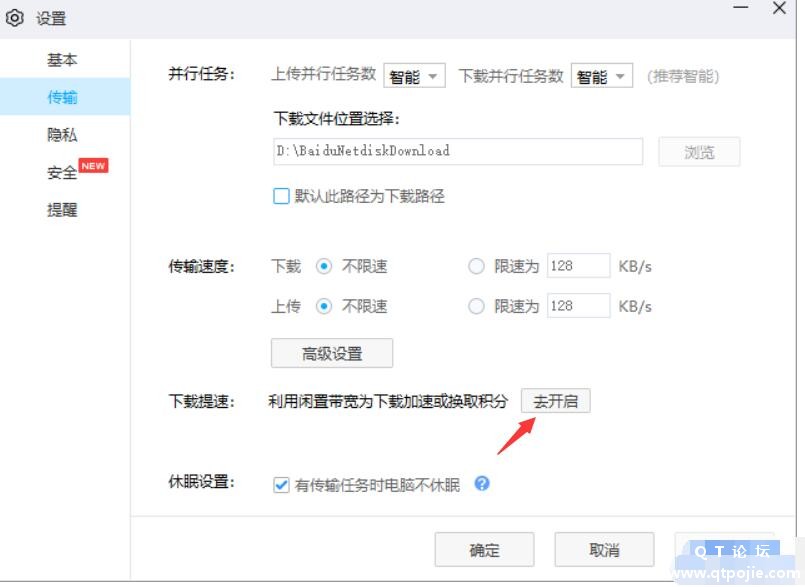
Task: Select 限速为 radio for 上传
Action: pyautogui.click(x=476, y=306)
